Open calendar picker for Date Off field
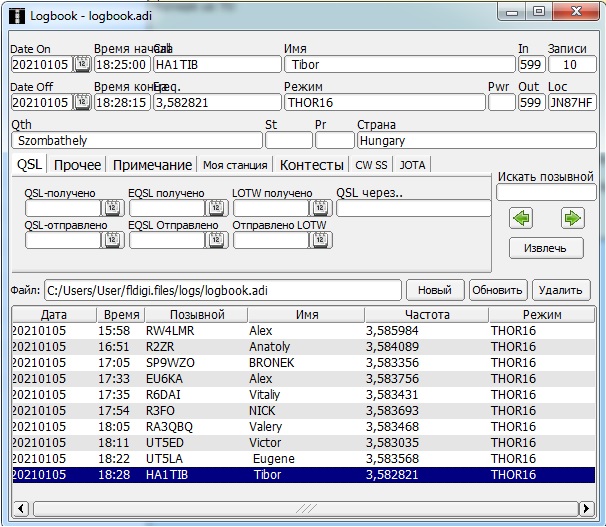Screen dimensions: 606x527 [x=82, y=102]
